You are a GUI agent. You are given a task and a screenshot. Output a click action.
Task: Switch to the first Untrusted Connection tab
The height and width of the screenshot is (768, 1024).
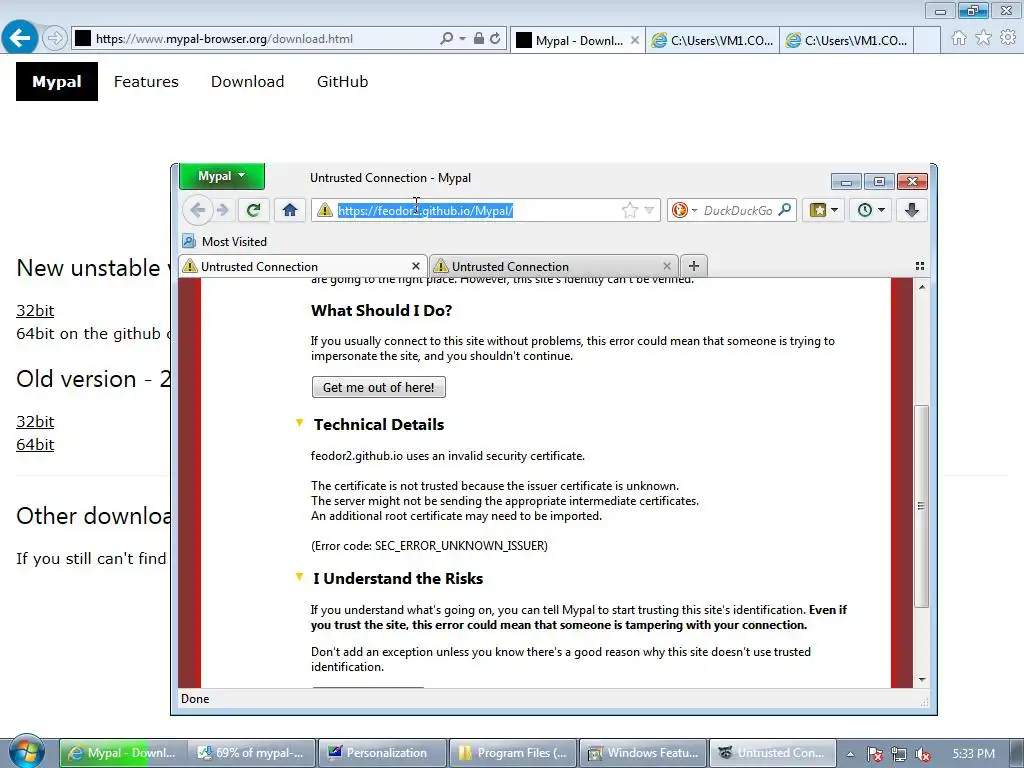303,266
